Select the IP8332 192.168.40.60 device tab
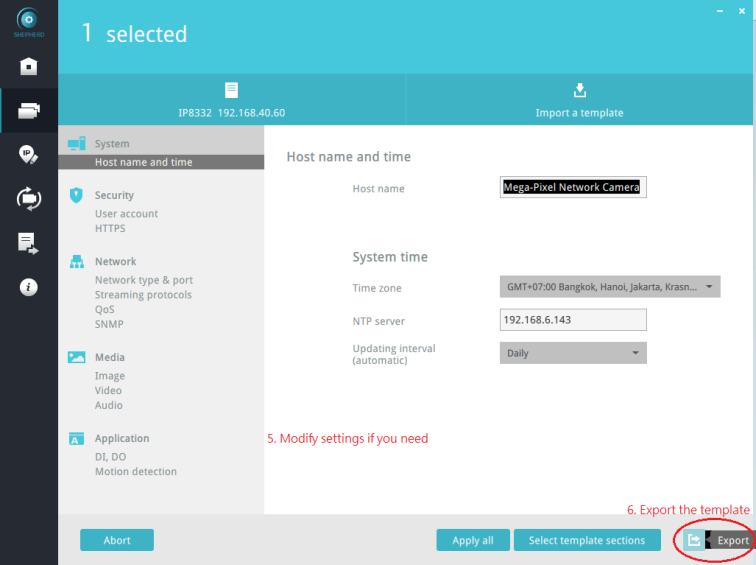The width and height of the screenshot is (756, 565). (231, 100)
